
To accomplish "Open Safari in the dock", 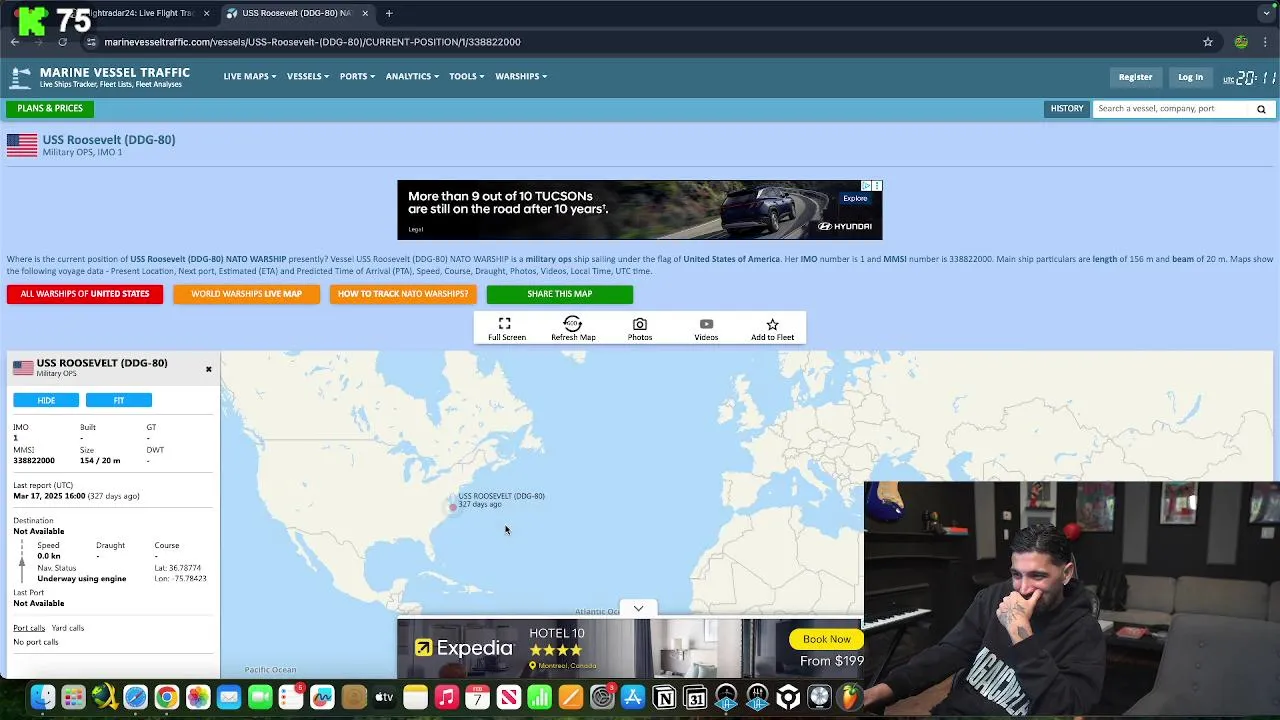I will (135, 697).
